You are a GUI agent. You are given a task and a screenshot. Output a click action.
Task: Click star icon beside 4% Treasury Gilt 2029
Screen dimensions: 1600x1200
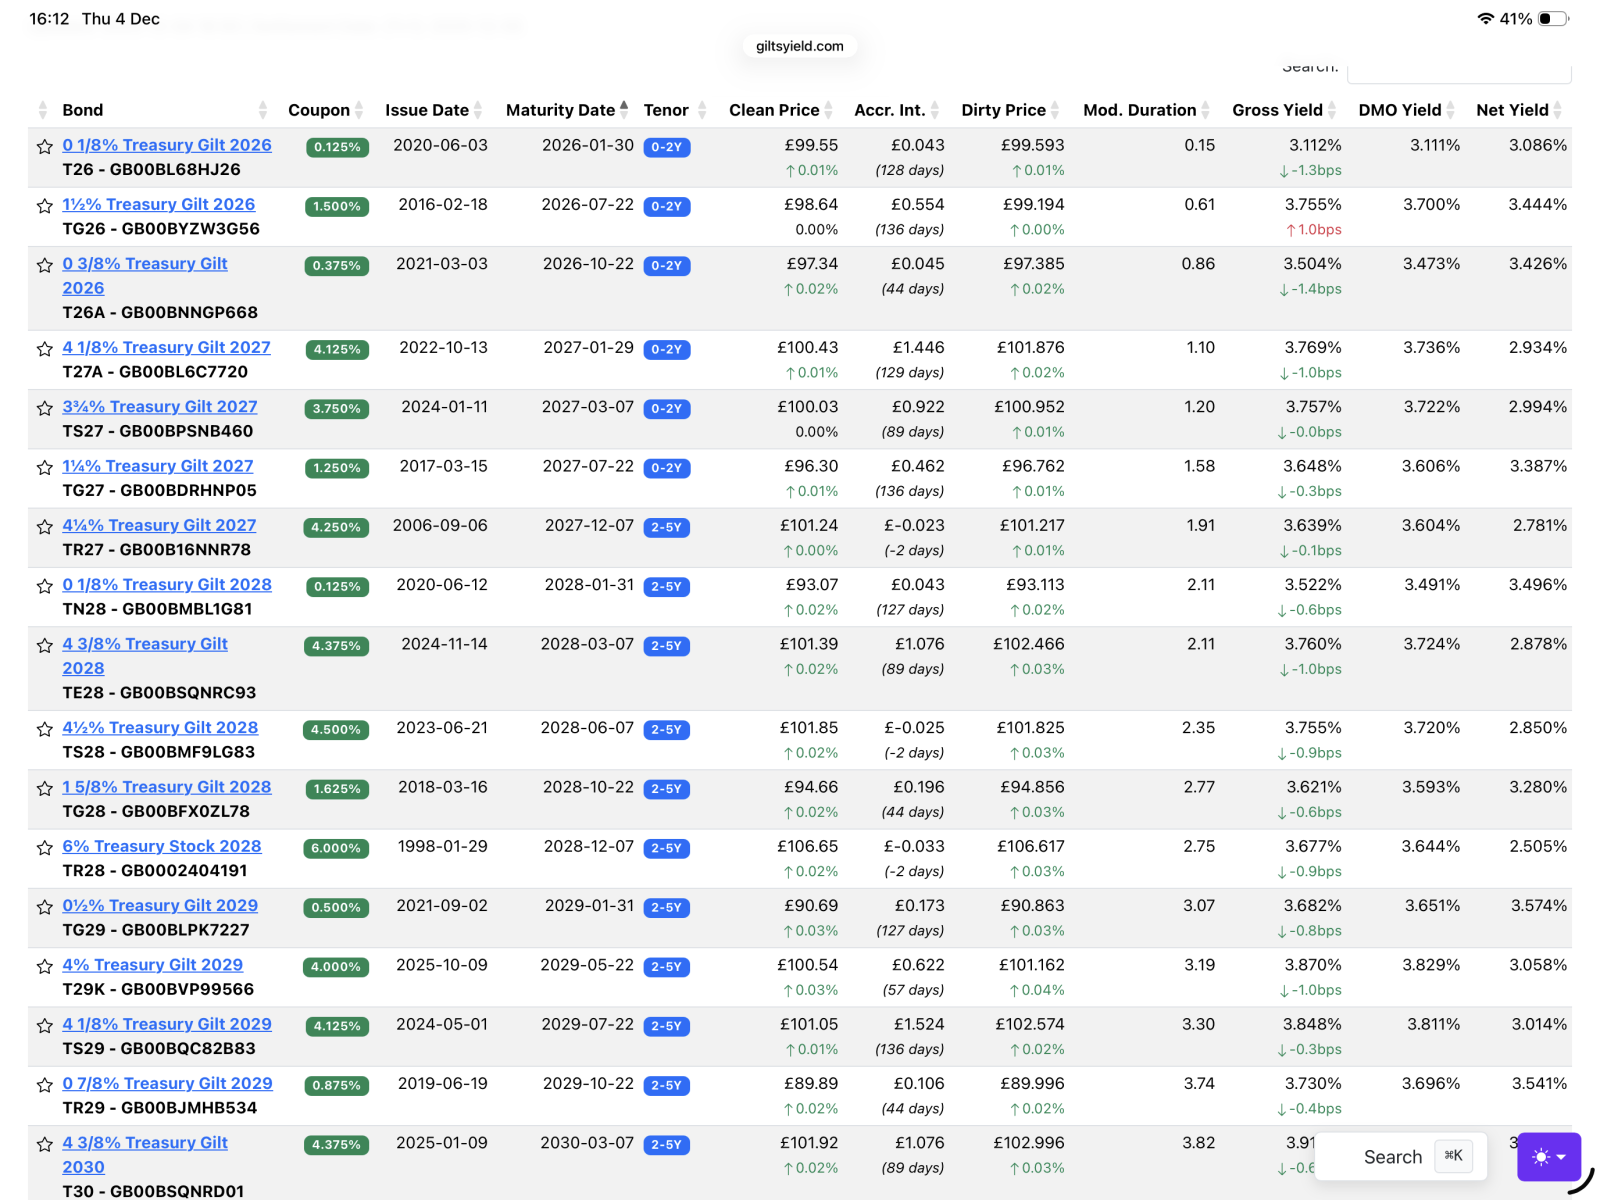click(44, 967)
